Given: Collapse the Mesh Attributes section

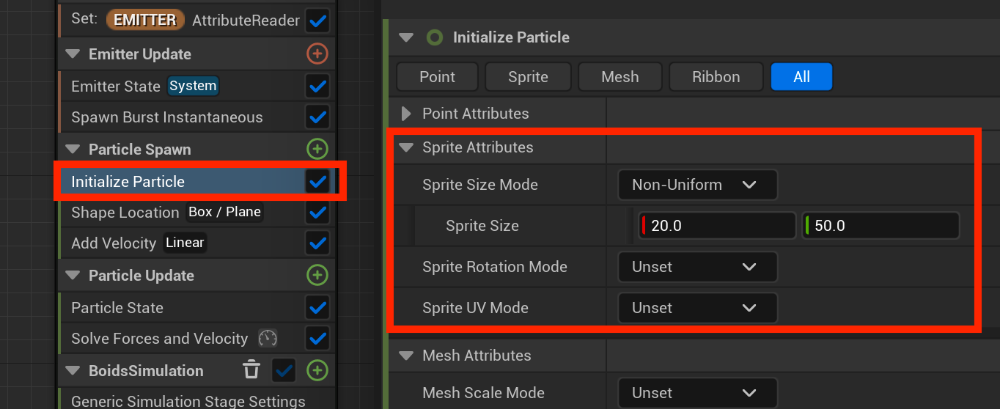Looking at the screenshot, I should click(x=406, y=355).
